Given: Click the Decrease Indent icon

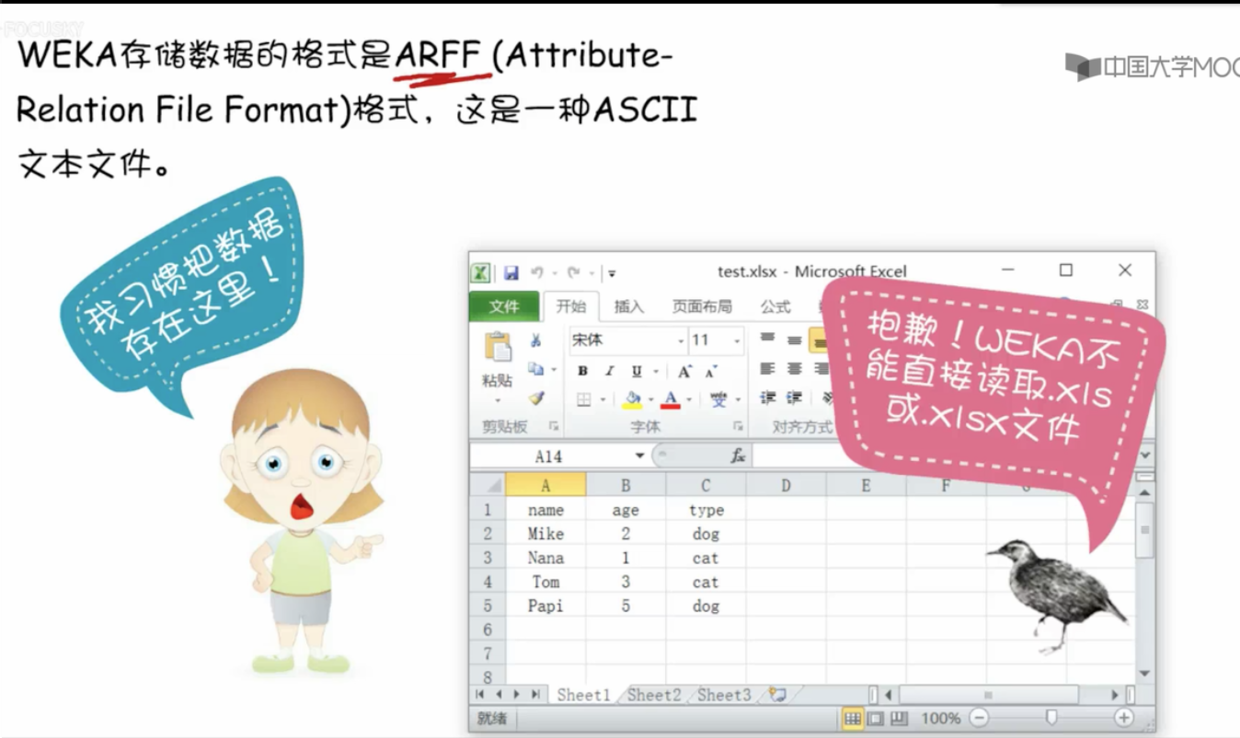Looking at the screenshot, I should [768, 398].
